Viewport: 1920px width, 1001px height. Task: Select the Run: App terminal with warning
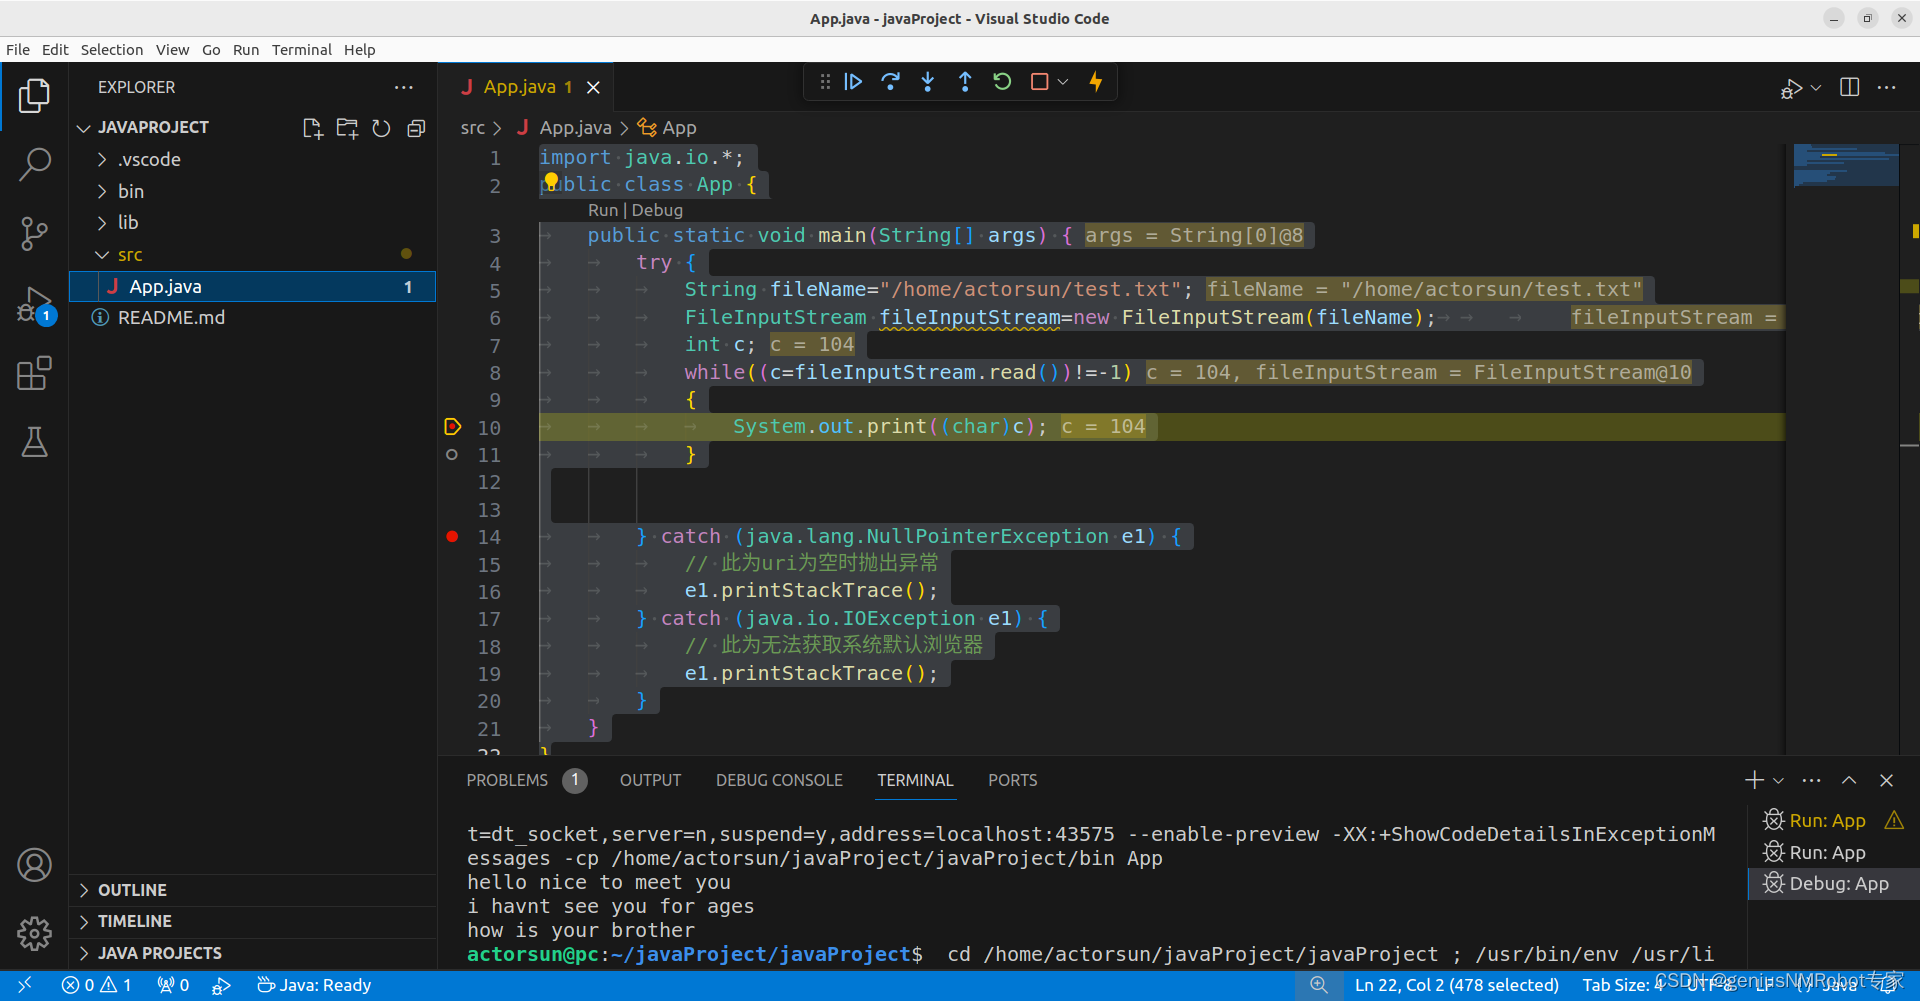[x=1833, y=821]
